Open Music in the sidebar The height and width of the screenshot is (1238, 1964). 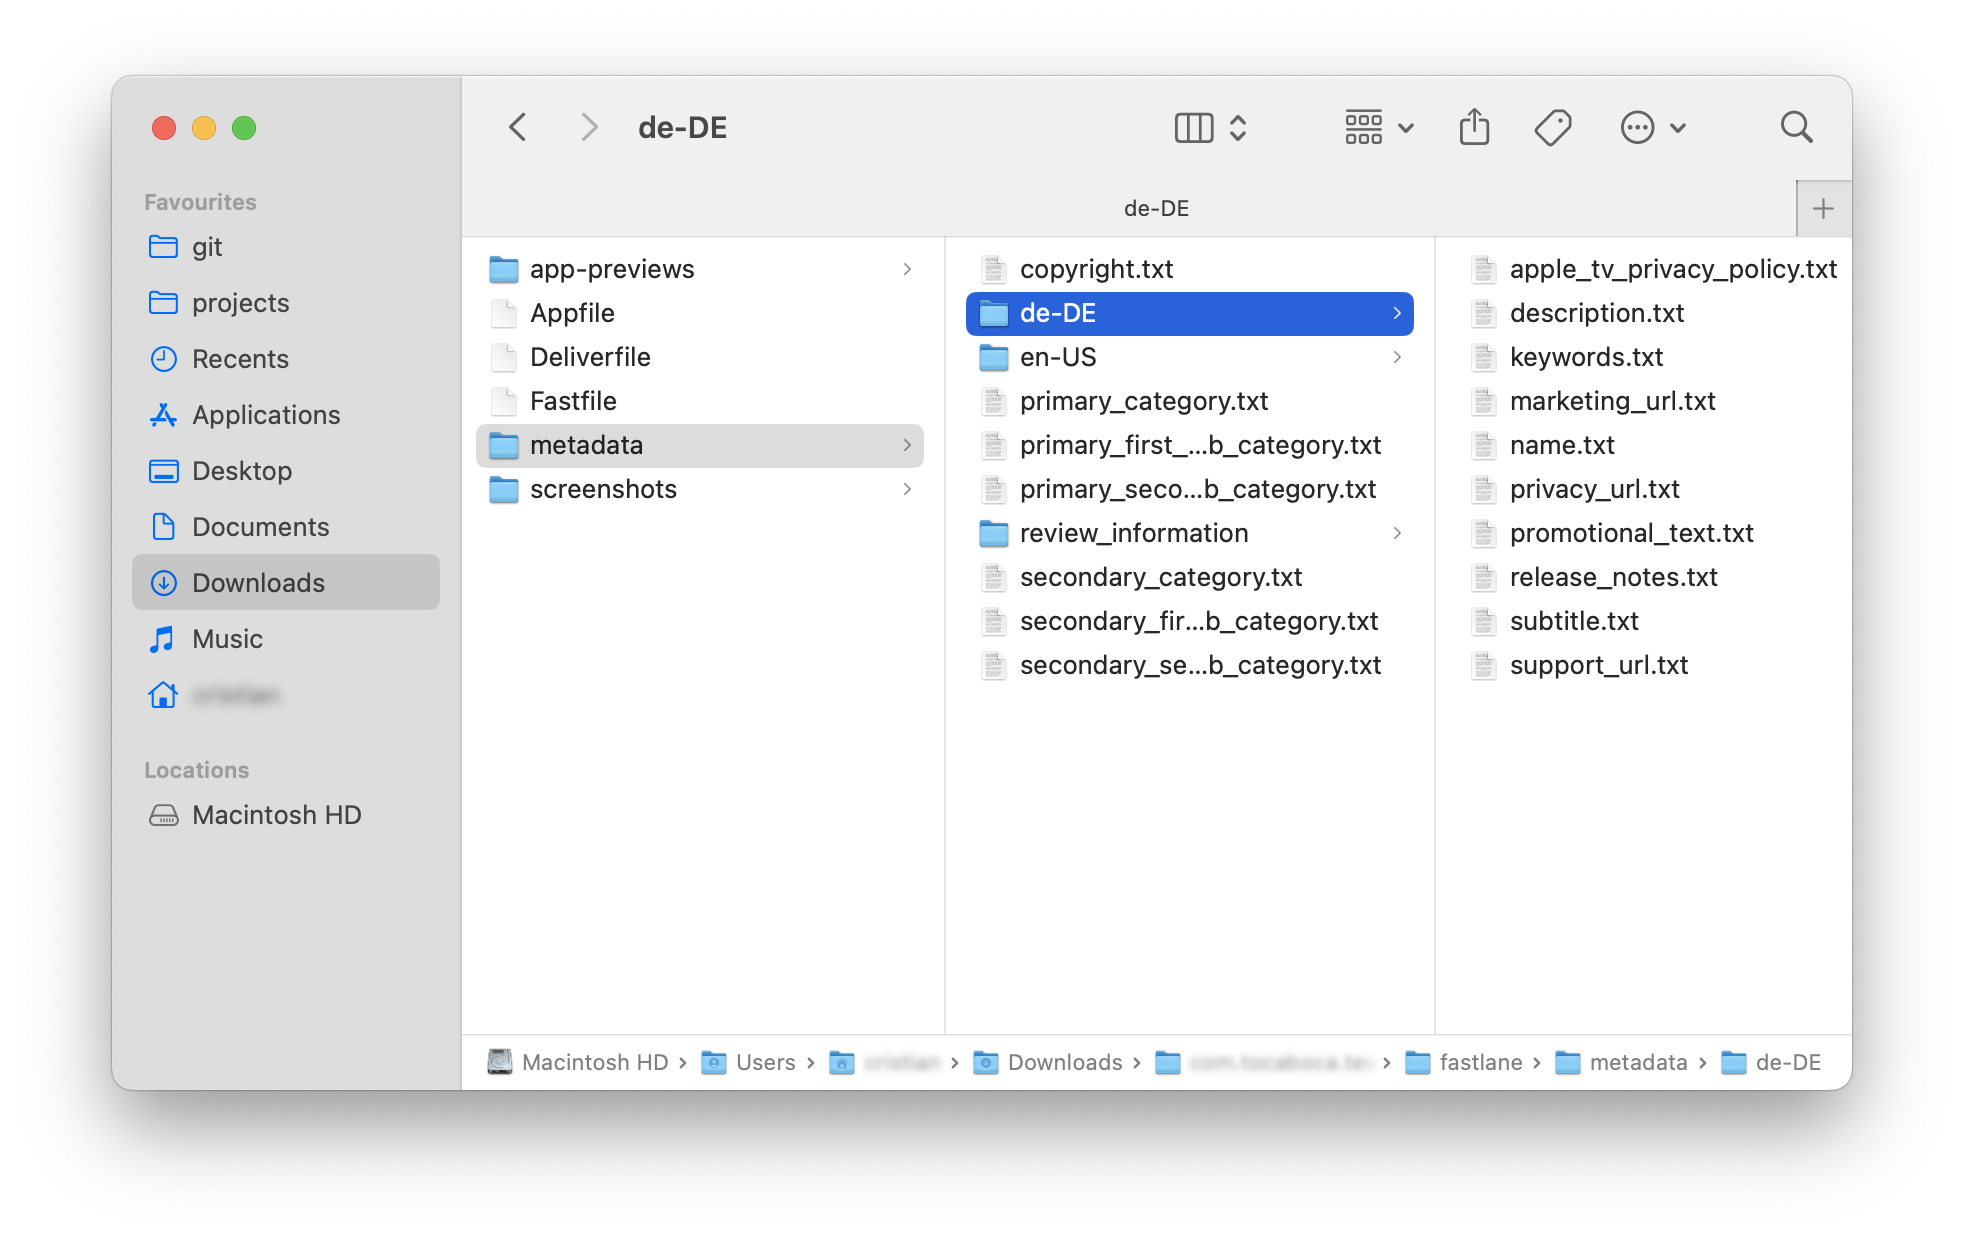[x=286, y=639]
